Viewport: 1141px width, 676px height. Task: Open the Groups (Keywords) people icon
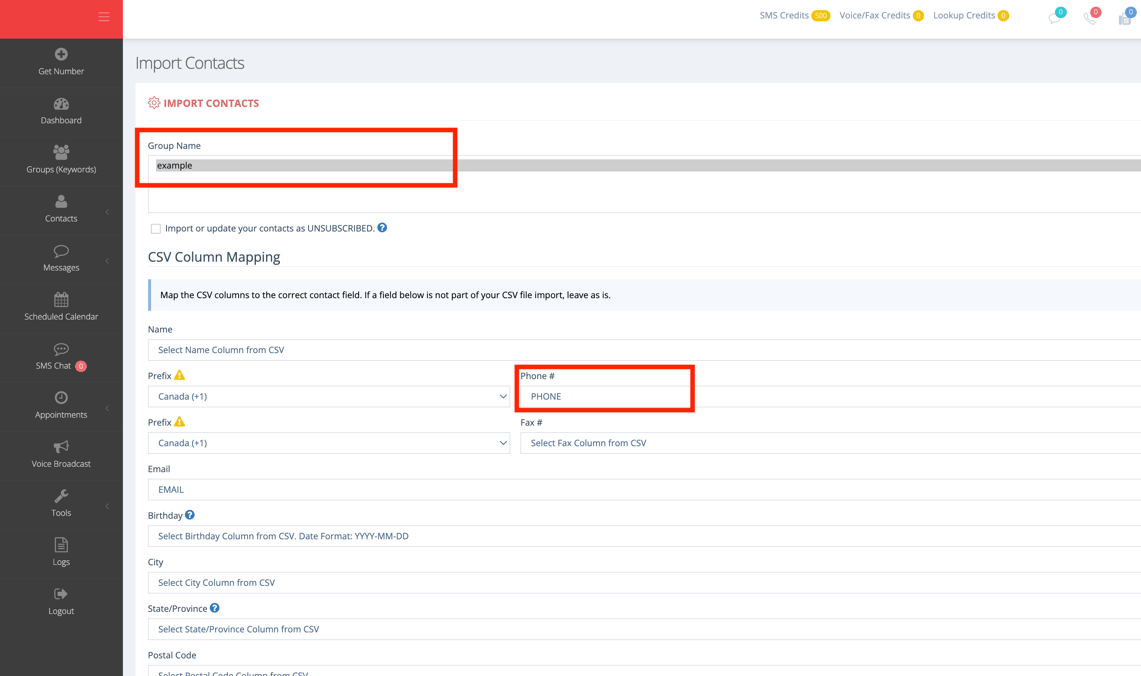61,151
